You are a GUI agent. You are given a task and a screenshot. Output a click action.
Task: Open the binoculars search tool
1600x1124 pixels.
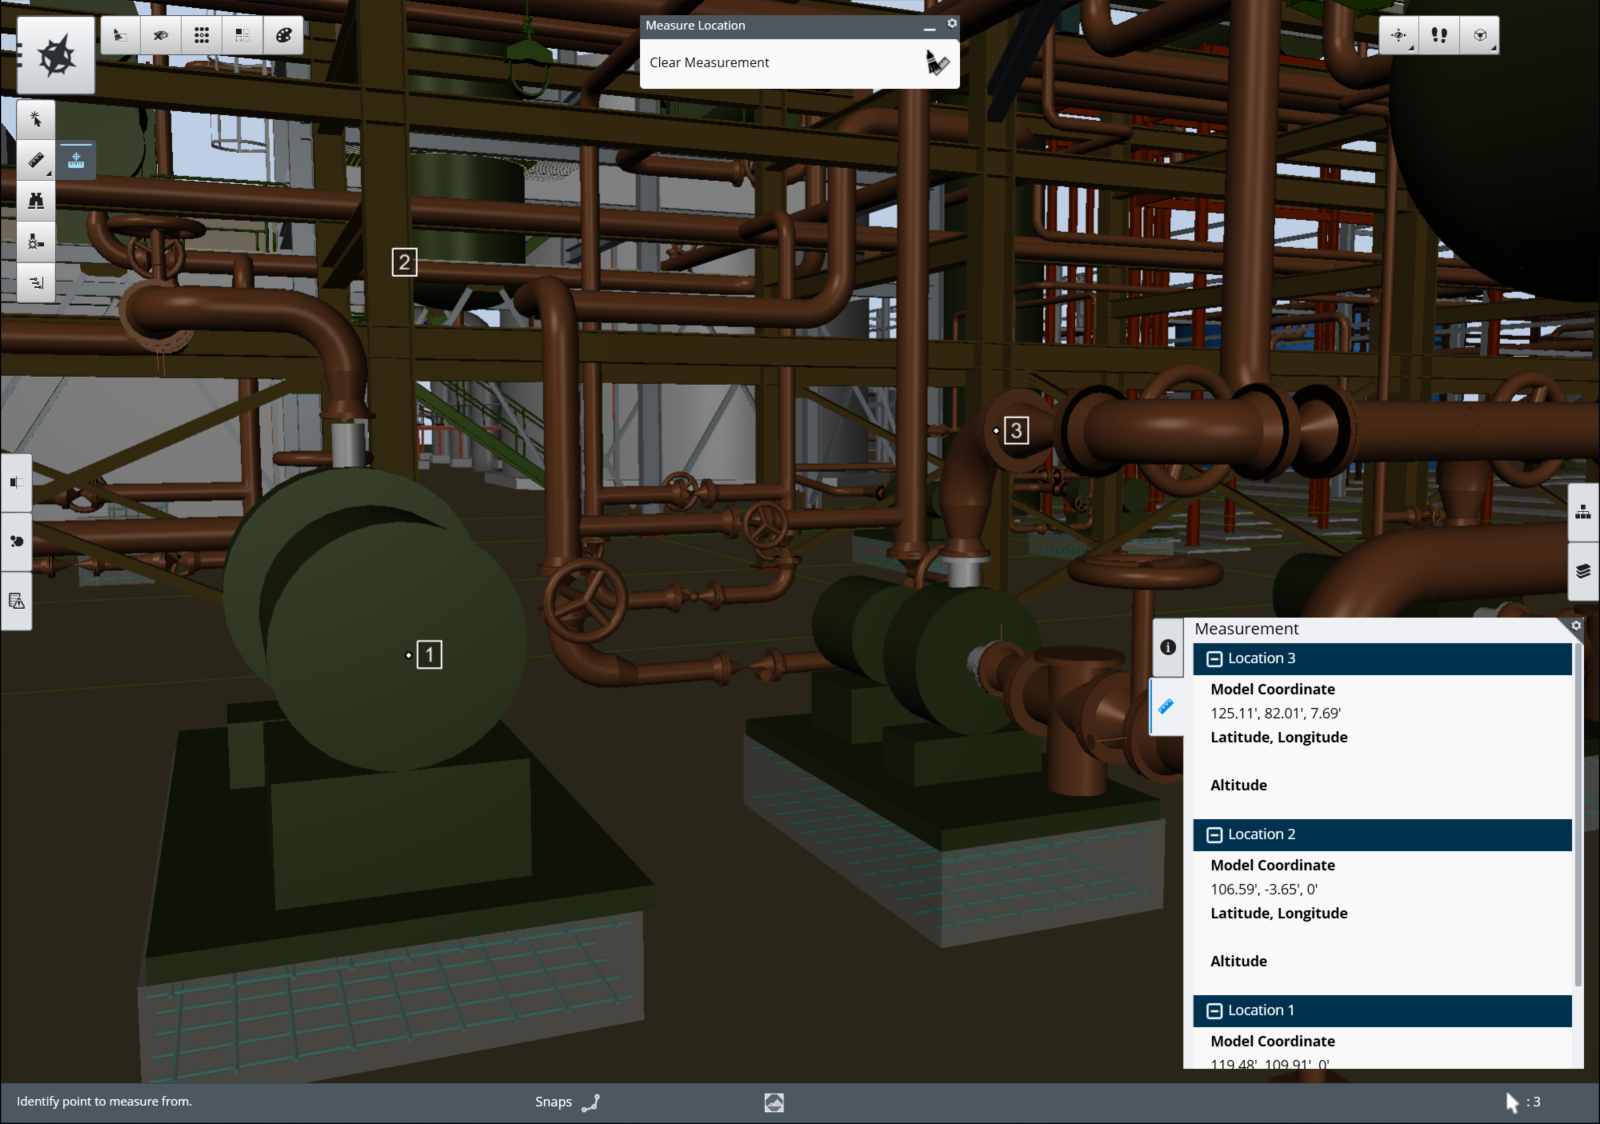36,201
